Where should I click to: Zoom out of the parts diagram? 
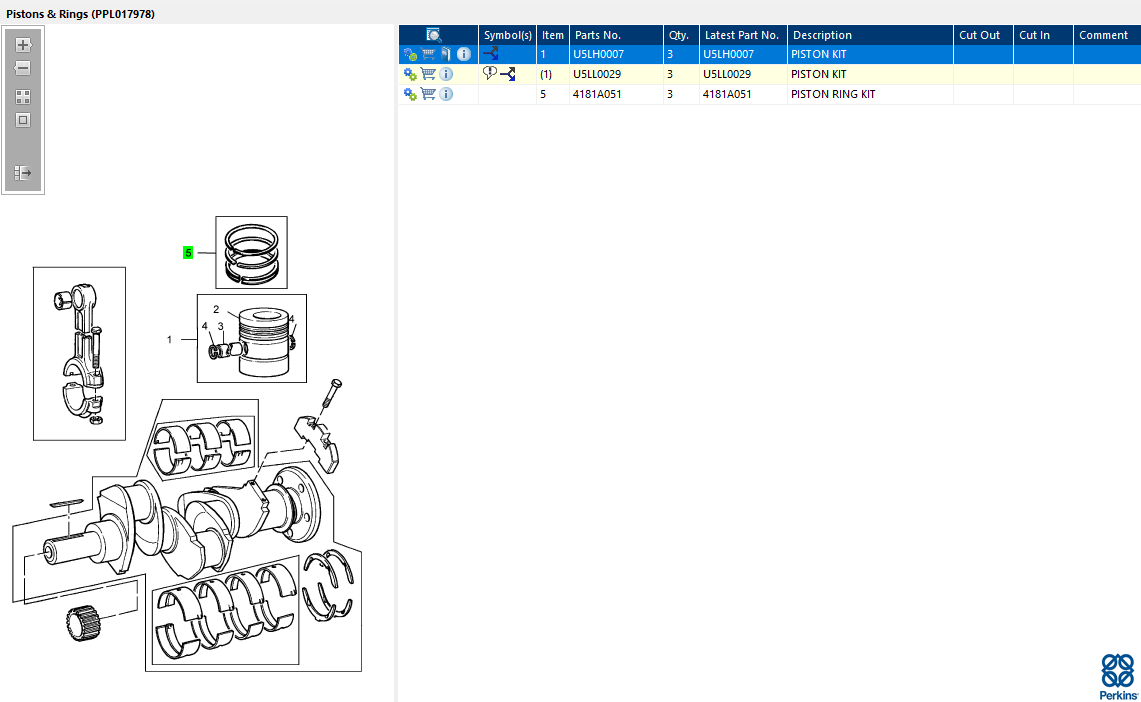(x=23, y=68)
